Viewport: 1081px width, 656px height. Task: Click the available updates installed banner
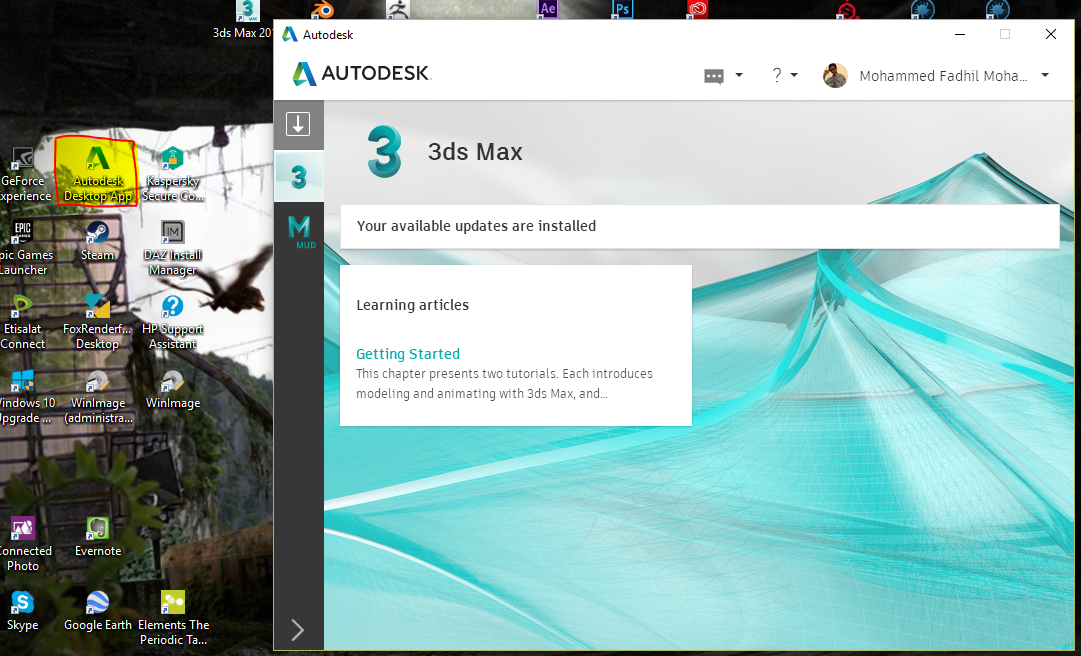[699, 226]
